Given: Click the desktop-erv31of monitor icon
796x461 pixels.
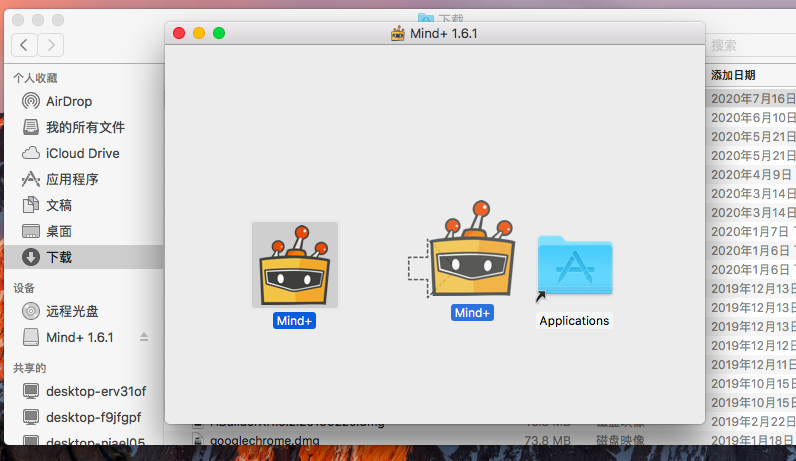Looking at the screenshot, I should coord(31,391).
